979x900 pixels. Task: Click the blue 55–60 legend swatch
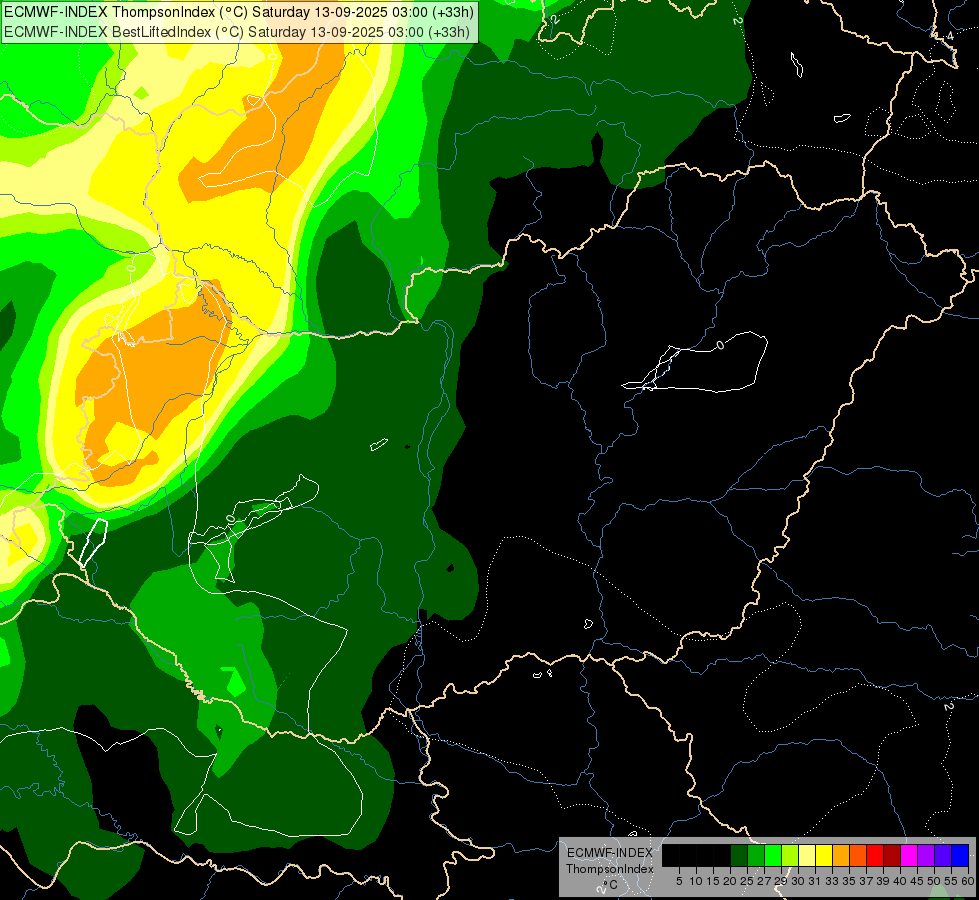pos(960,855)
